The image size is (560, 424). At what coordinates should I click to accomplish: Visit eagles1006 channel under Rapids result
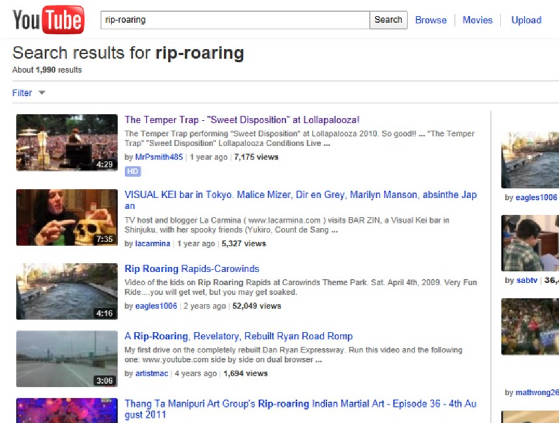pyautogui.click(x=156, y=306)
